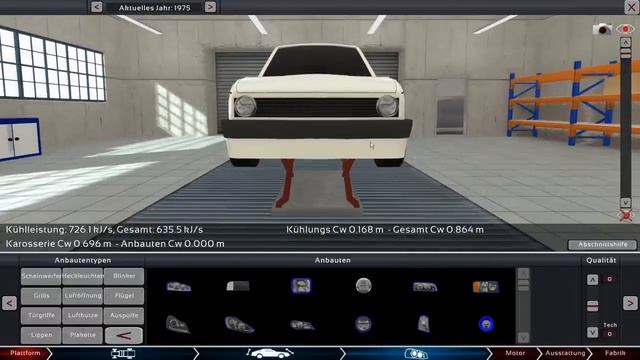Select the Lufthutze fixture type
The width and height of the screenshot is (640, 360).
82,316
